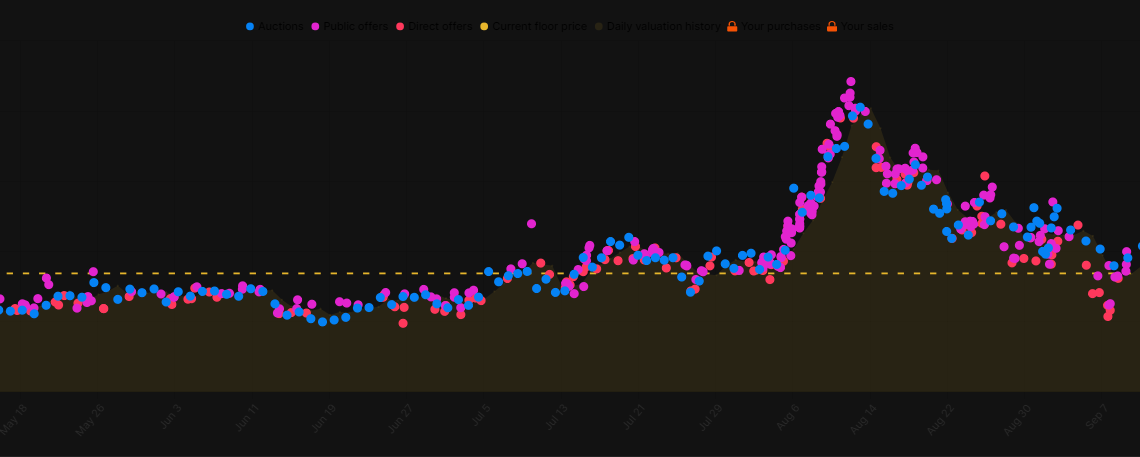The width and height of the screenshot is (1140, 457).
Task: Click the Aug 14 date label on the axis
Action: coord(863,418)
